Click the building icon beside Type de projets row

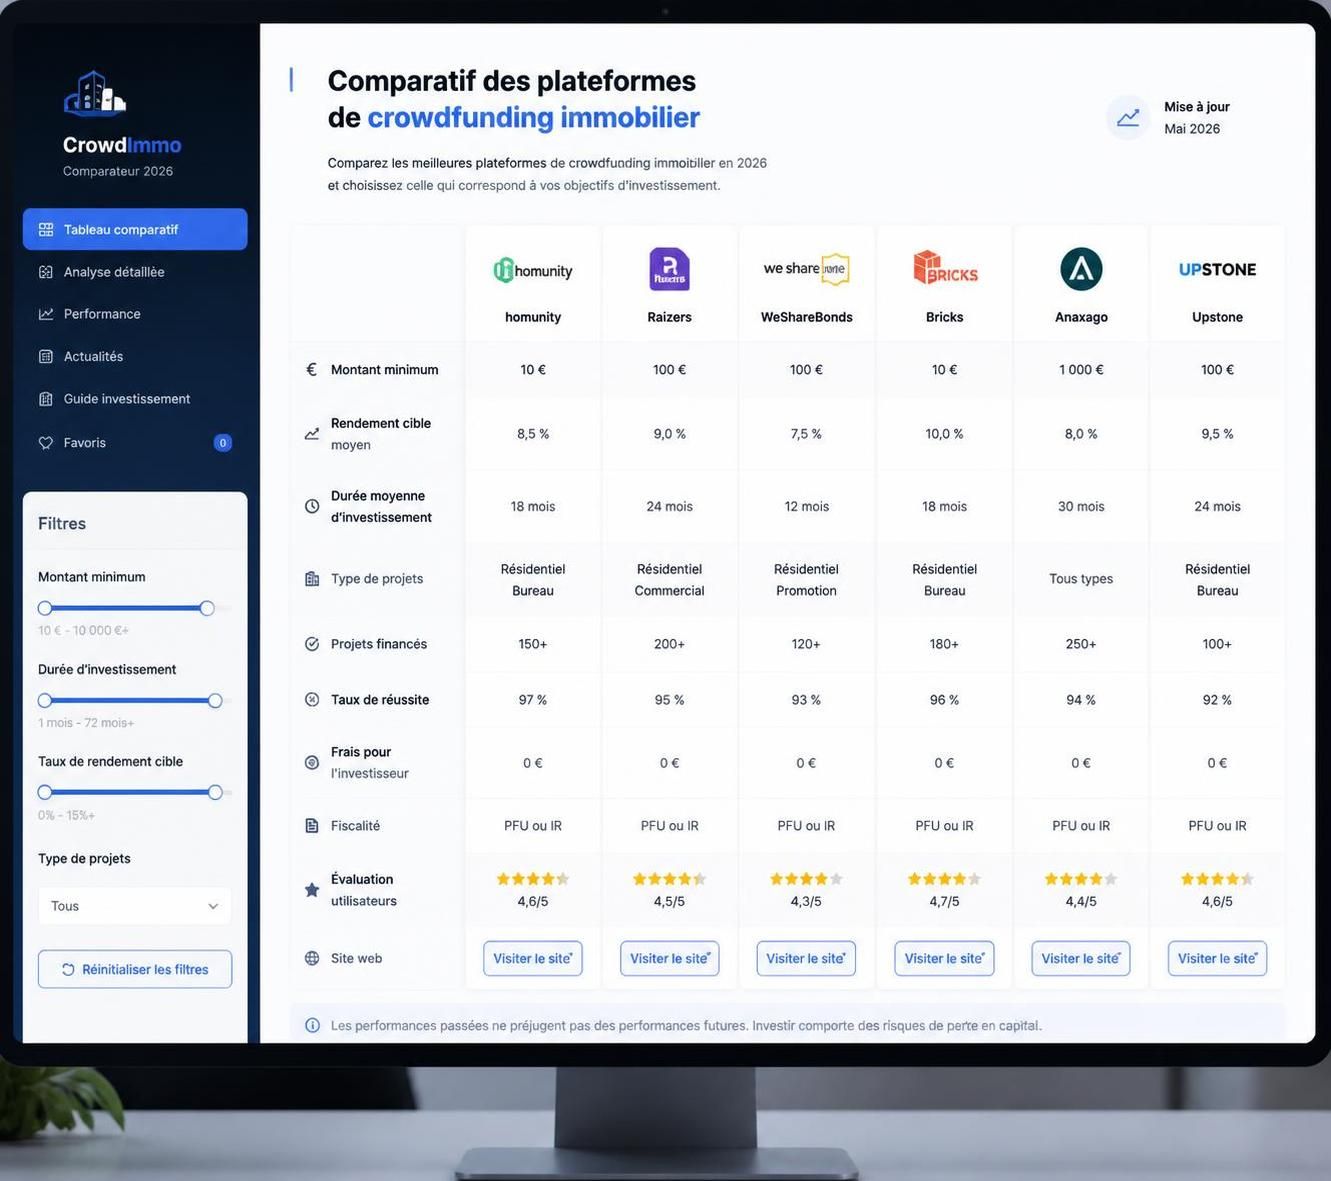click(312, 579)
